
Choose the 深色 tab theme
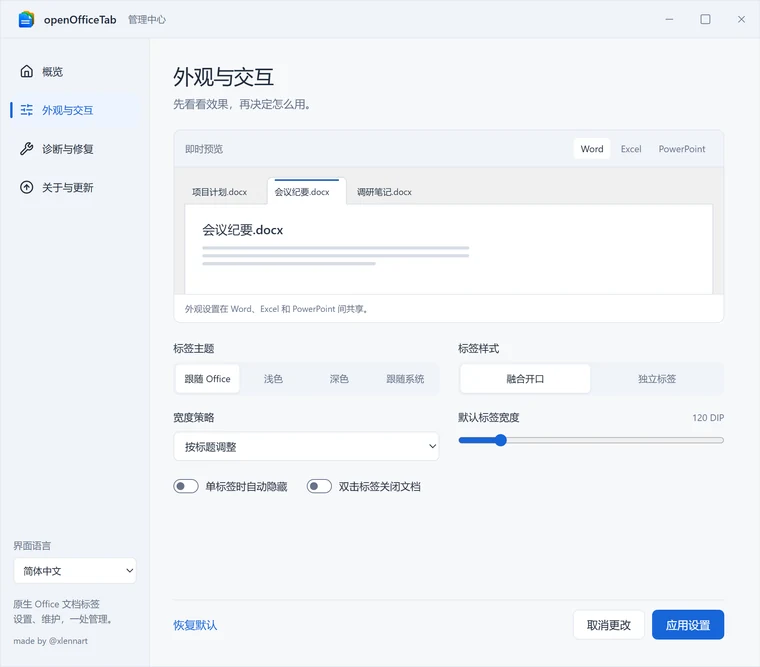point(339,379)
